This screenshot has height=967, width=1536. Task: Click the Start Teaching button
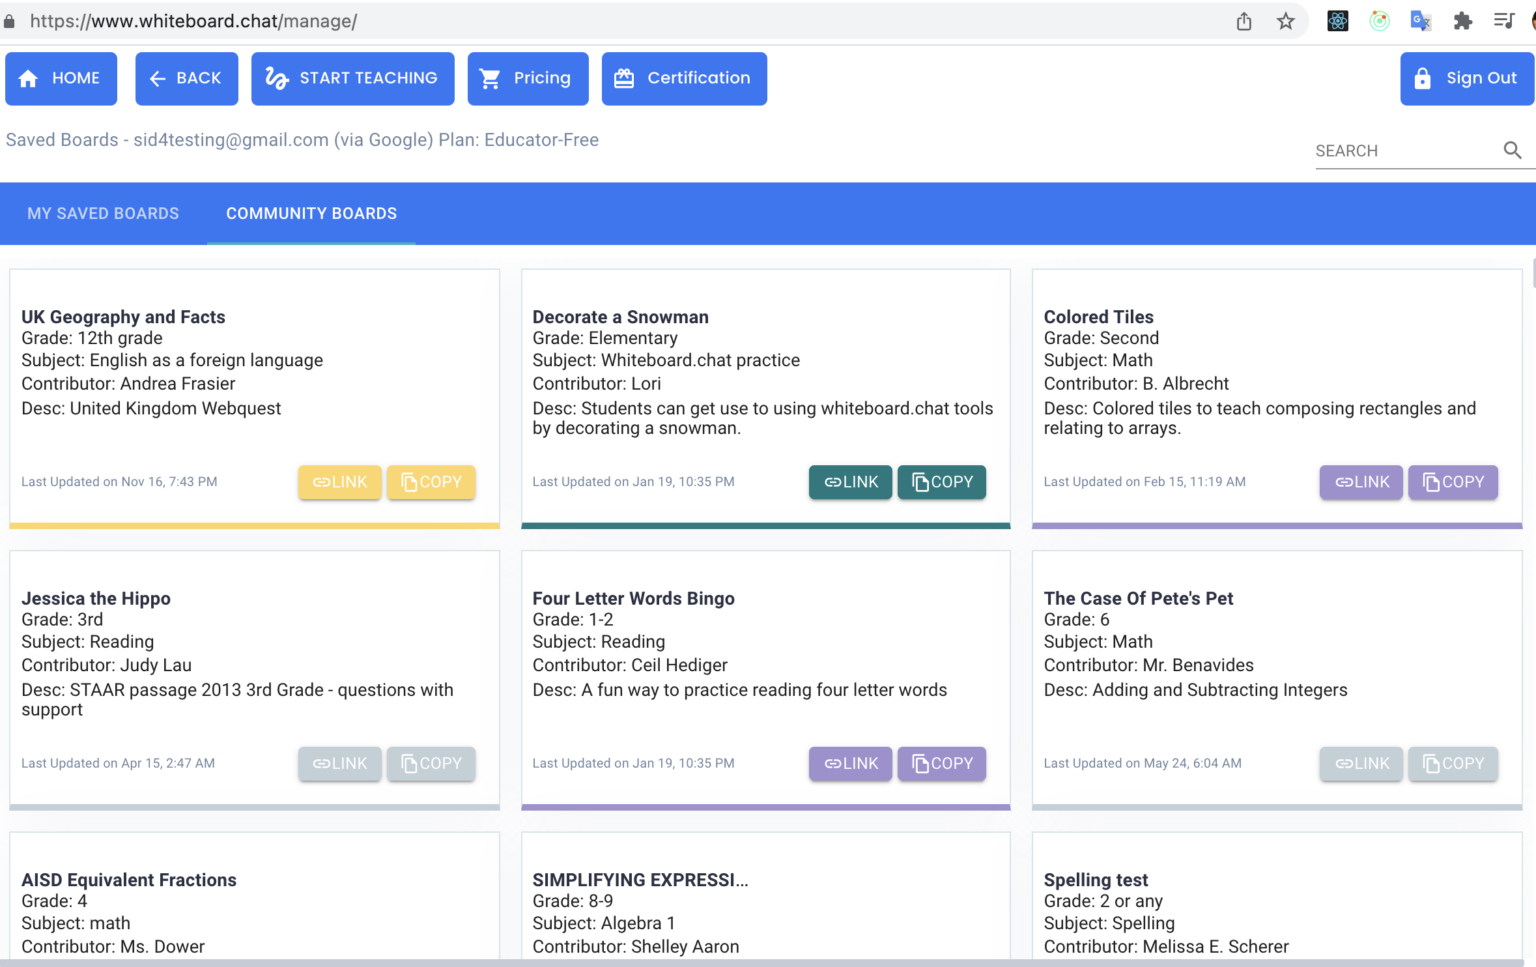coord(352,78)
